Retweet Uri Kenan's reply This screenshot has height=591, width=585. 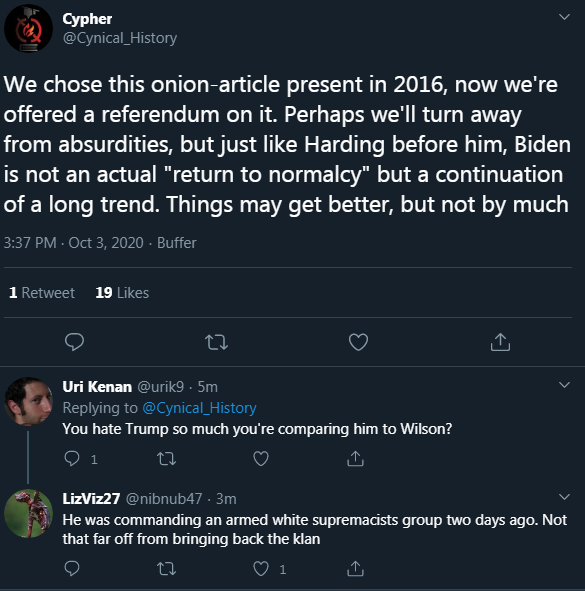pyautogui.click(x=166, y=459)
